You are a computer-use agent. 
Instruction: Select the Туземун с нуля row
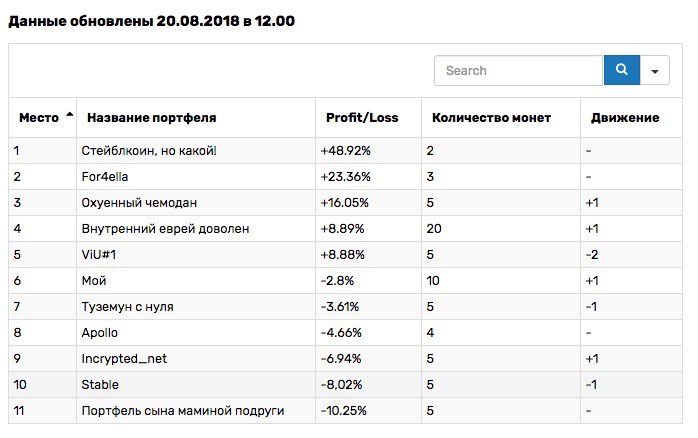point(345,307)
